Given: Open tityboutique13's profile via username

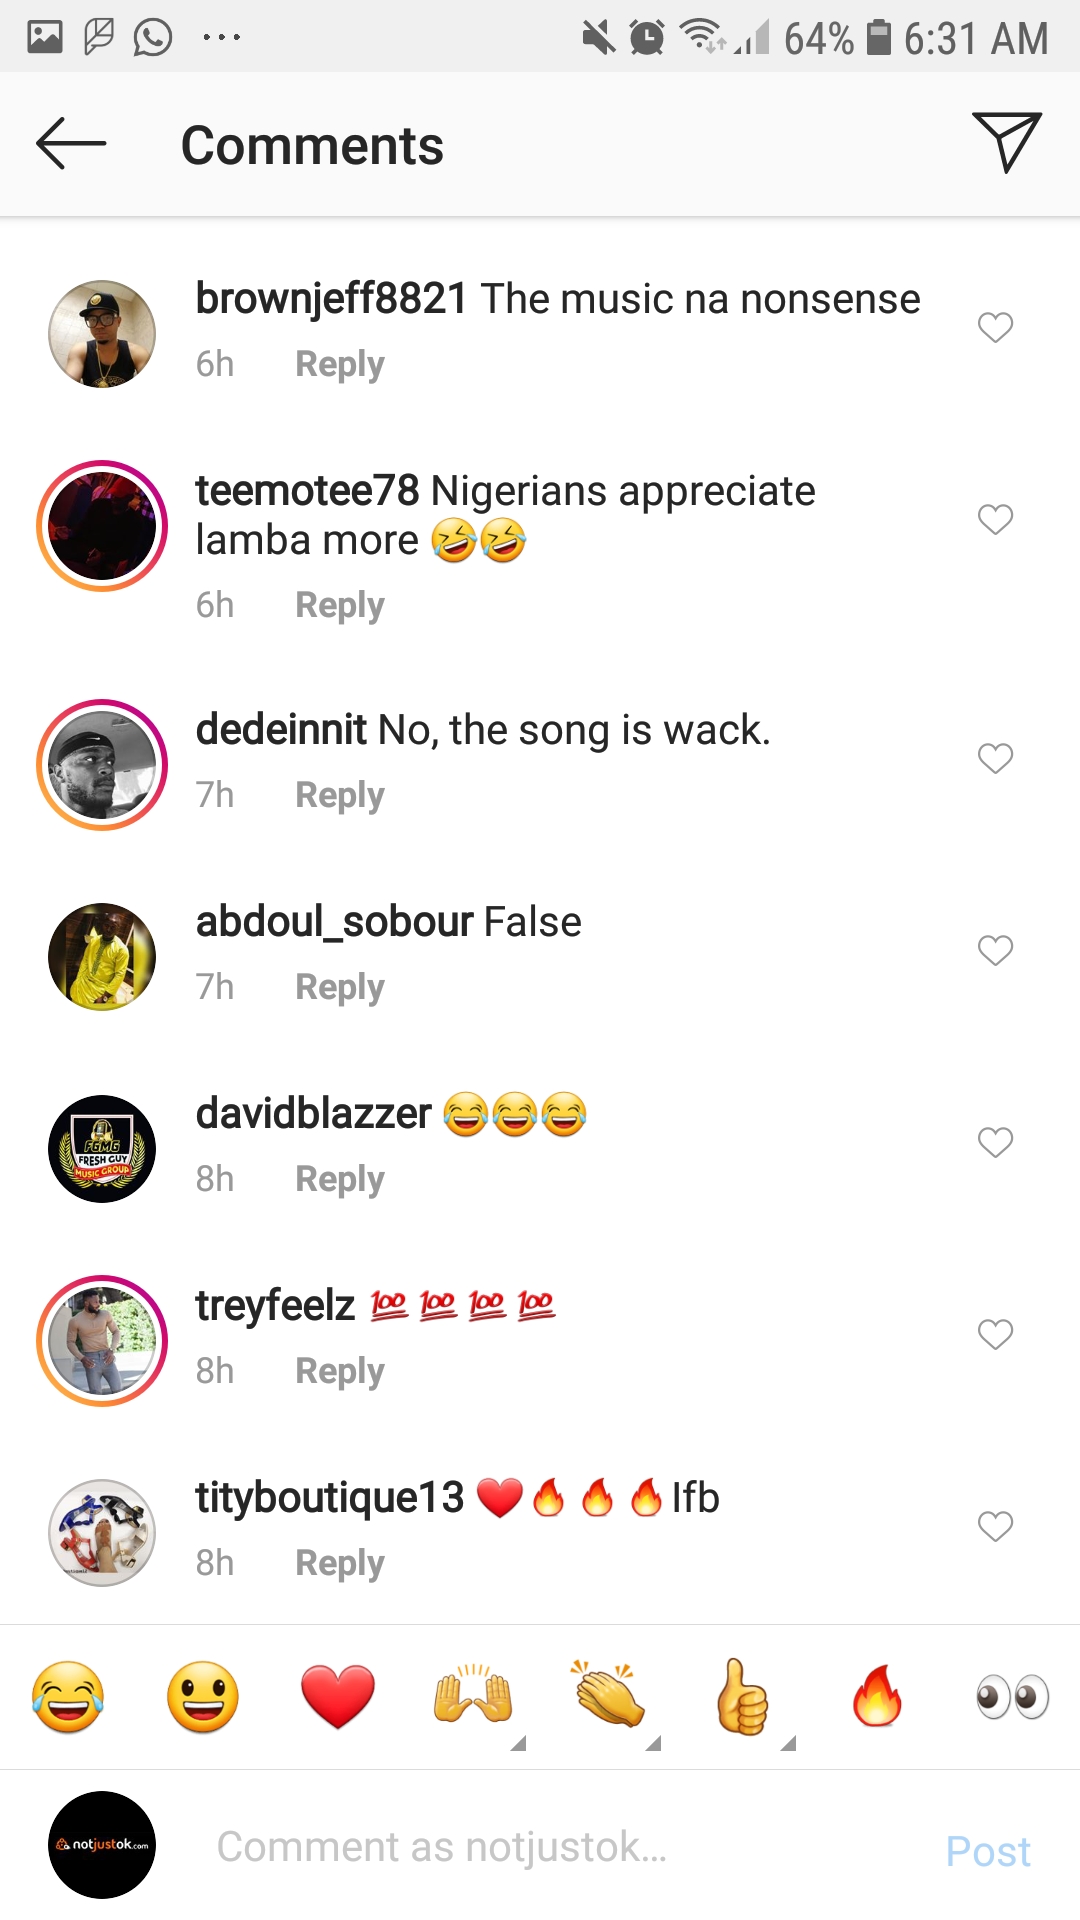Looking at the screenshot, I should tap(329, 1497).
